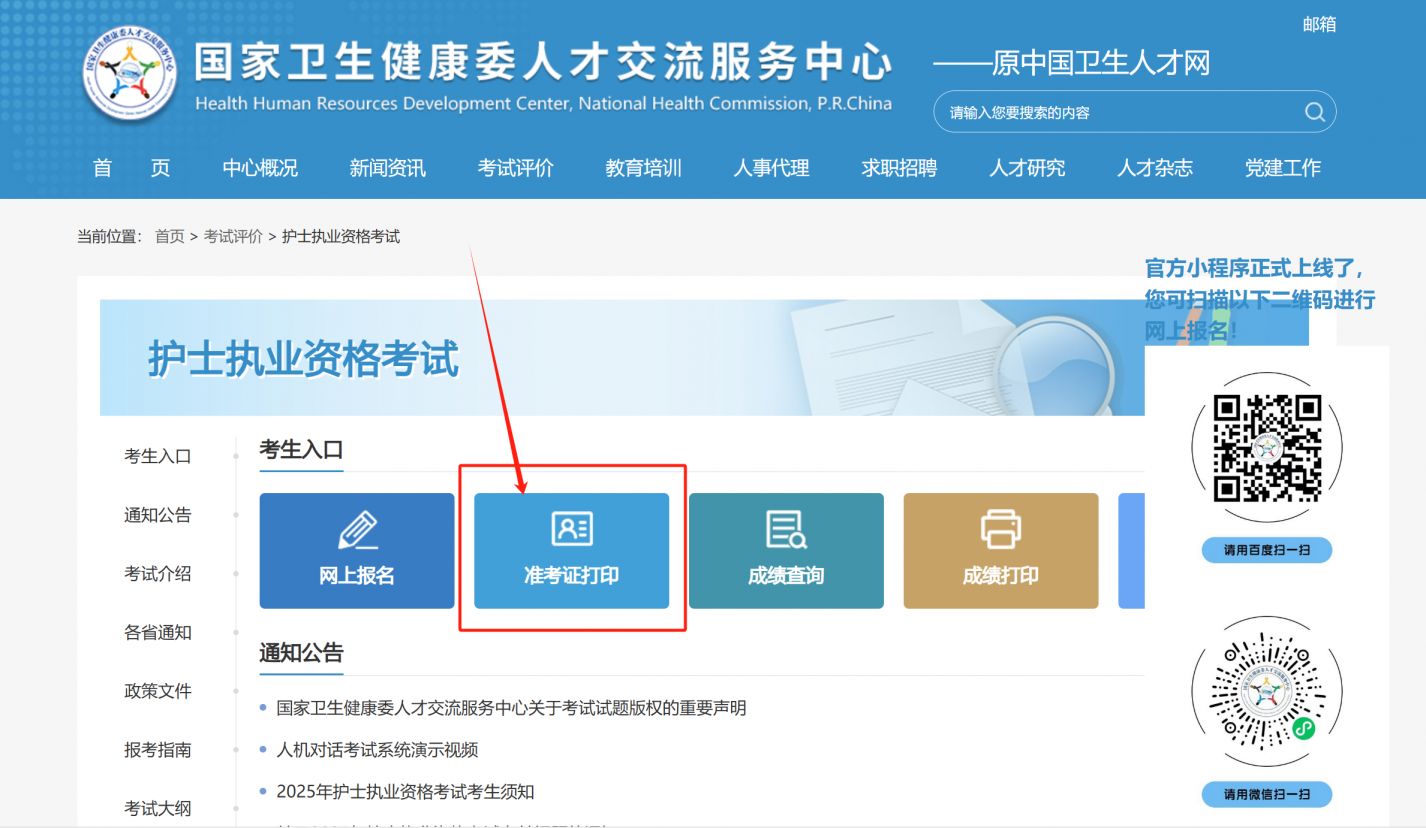Open 考试评价 navigation menu

point(515,168)
